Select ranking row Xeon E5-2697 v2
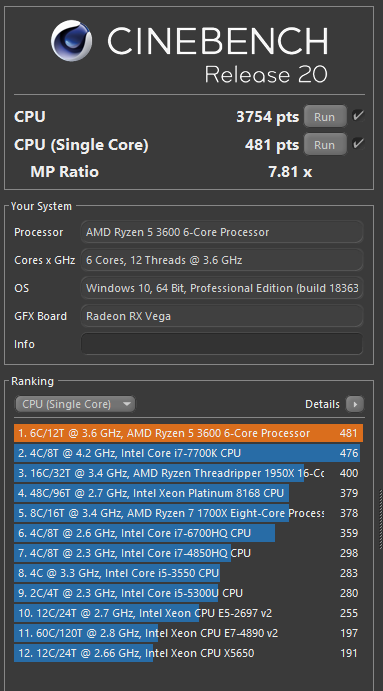Image resolution: width=383 pixels, height=691 pixels. pos(189,613)
